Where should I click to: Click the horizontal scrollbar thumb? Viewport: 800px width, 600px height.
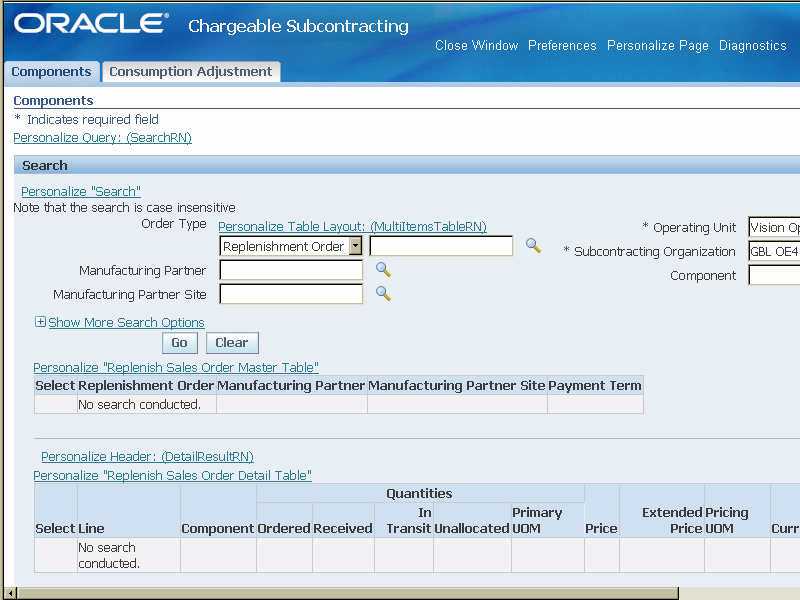(348, 593)
